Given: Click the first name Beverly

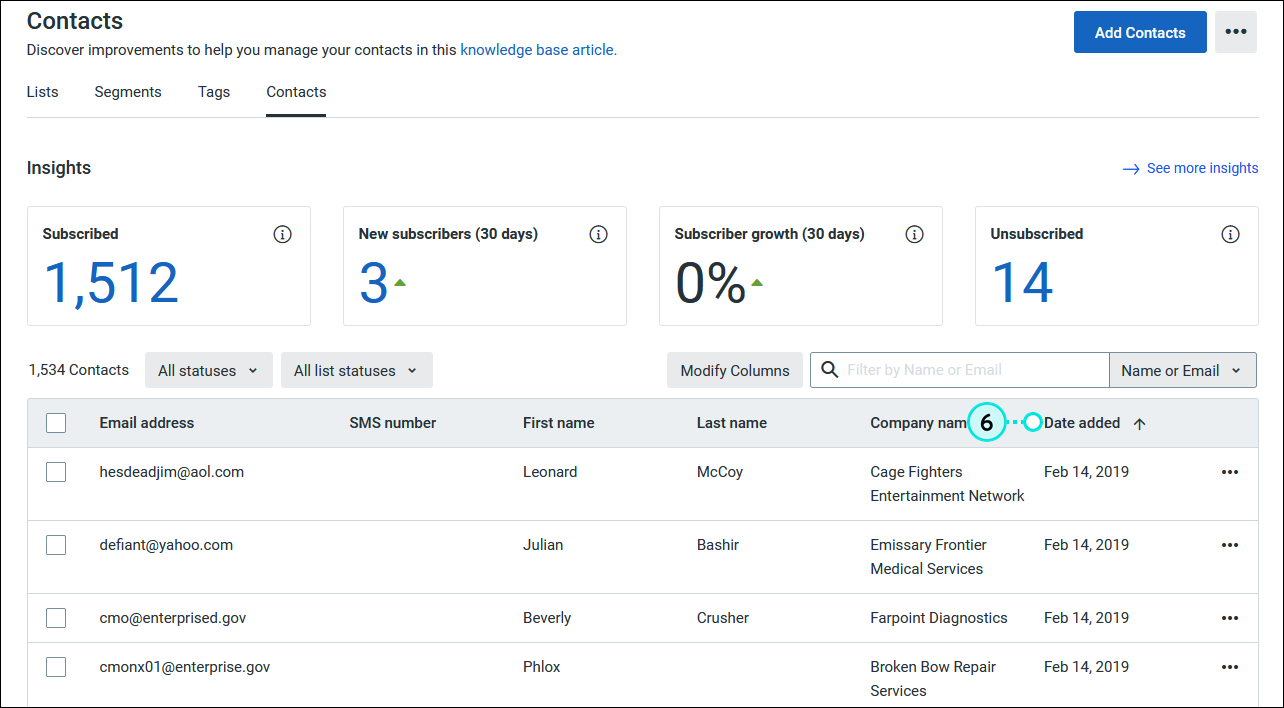Looking at the screenshot, I should [x=547, y=618].
